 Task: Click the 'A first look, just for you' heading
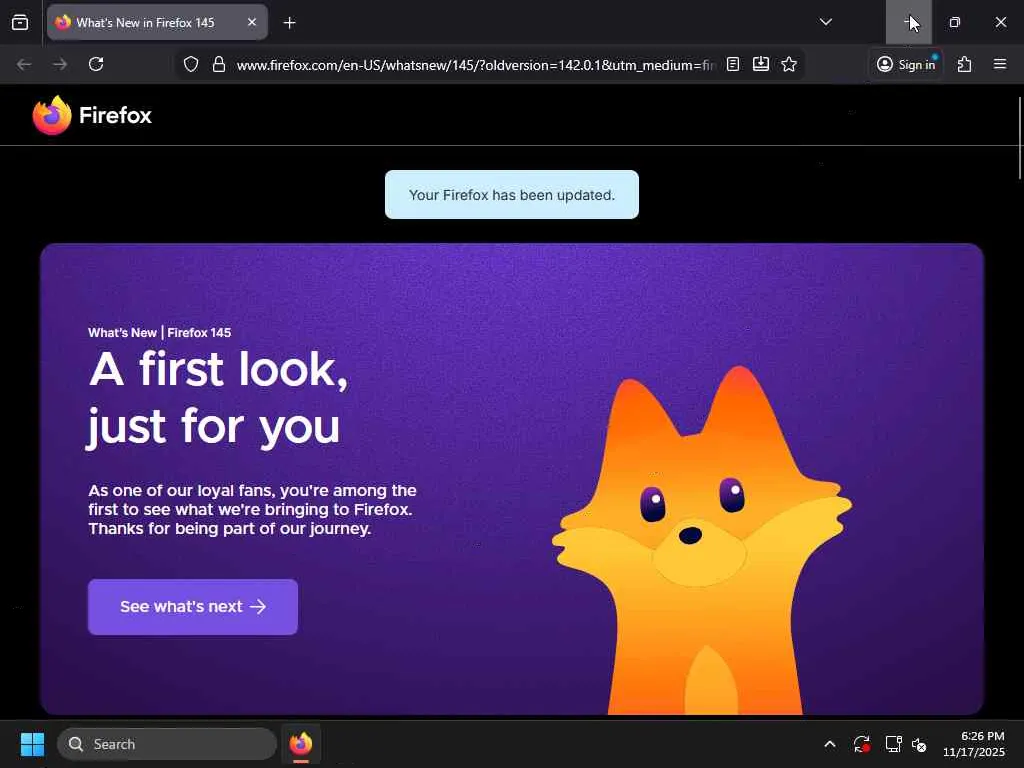click(218, 398)
